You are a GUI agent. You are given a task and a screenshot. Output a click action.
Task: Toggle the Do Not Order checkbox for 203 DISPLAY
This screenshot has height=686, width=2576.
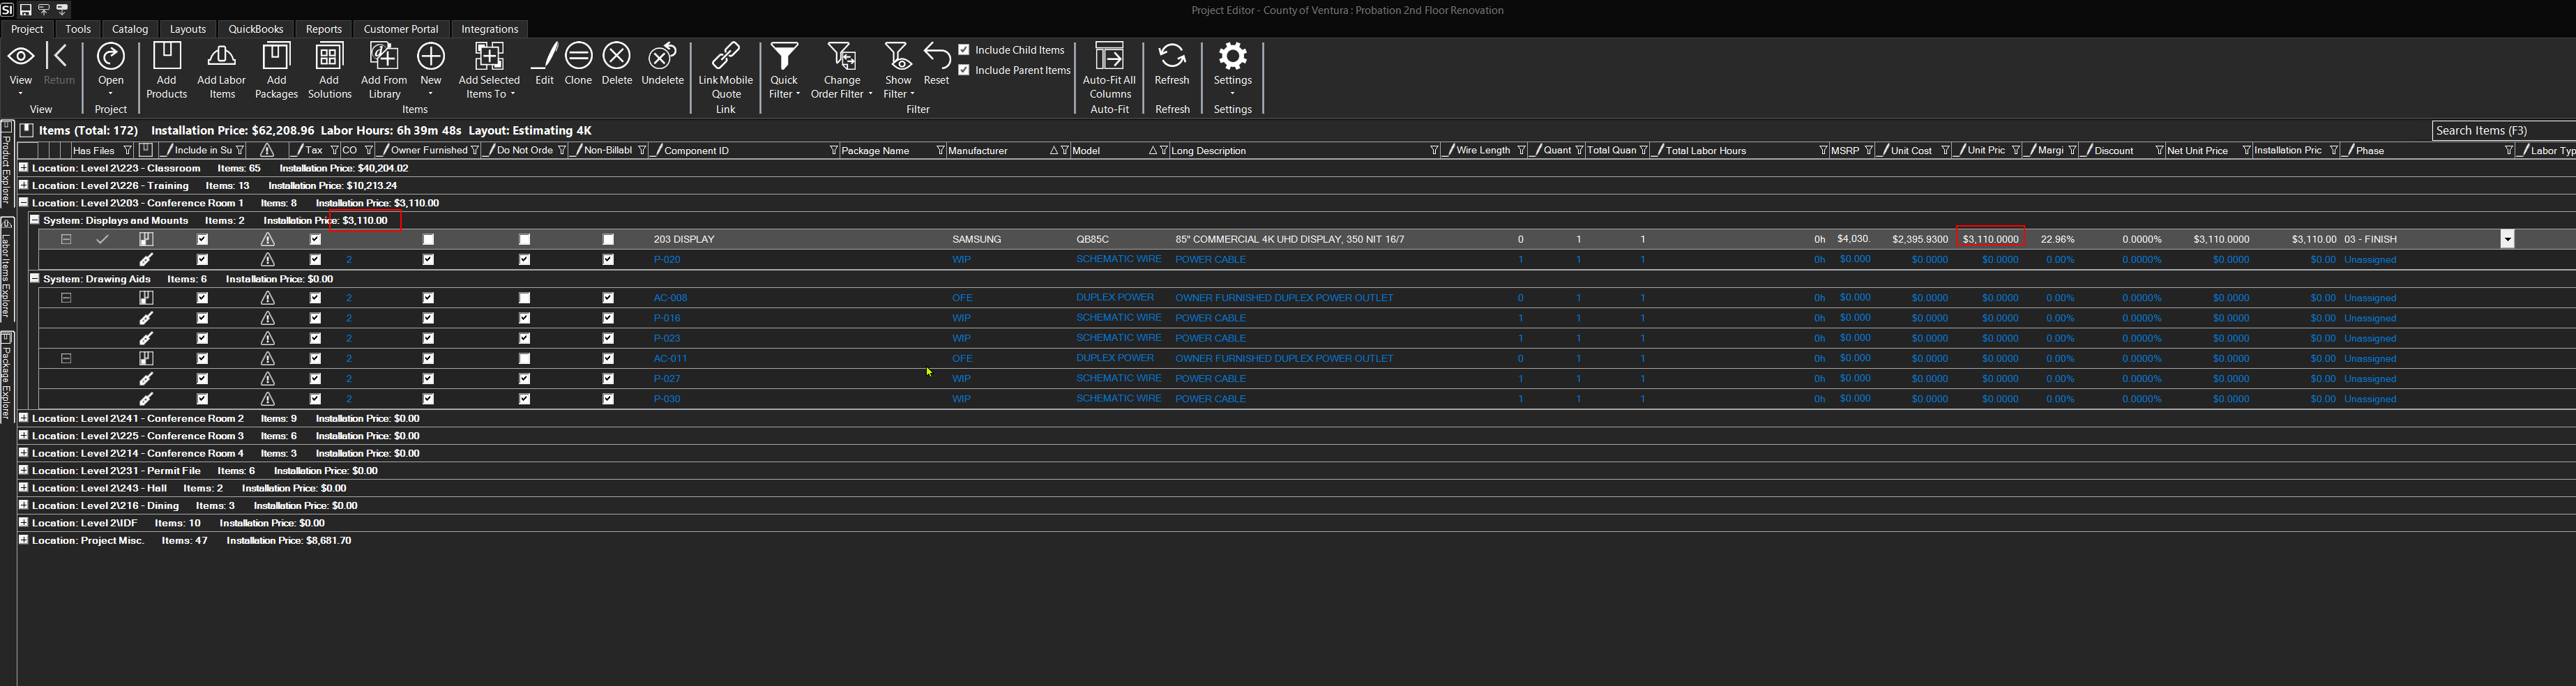click(x=524, y=239)
